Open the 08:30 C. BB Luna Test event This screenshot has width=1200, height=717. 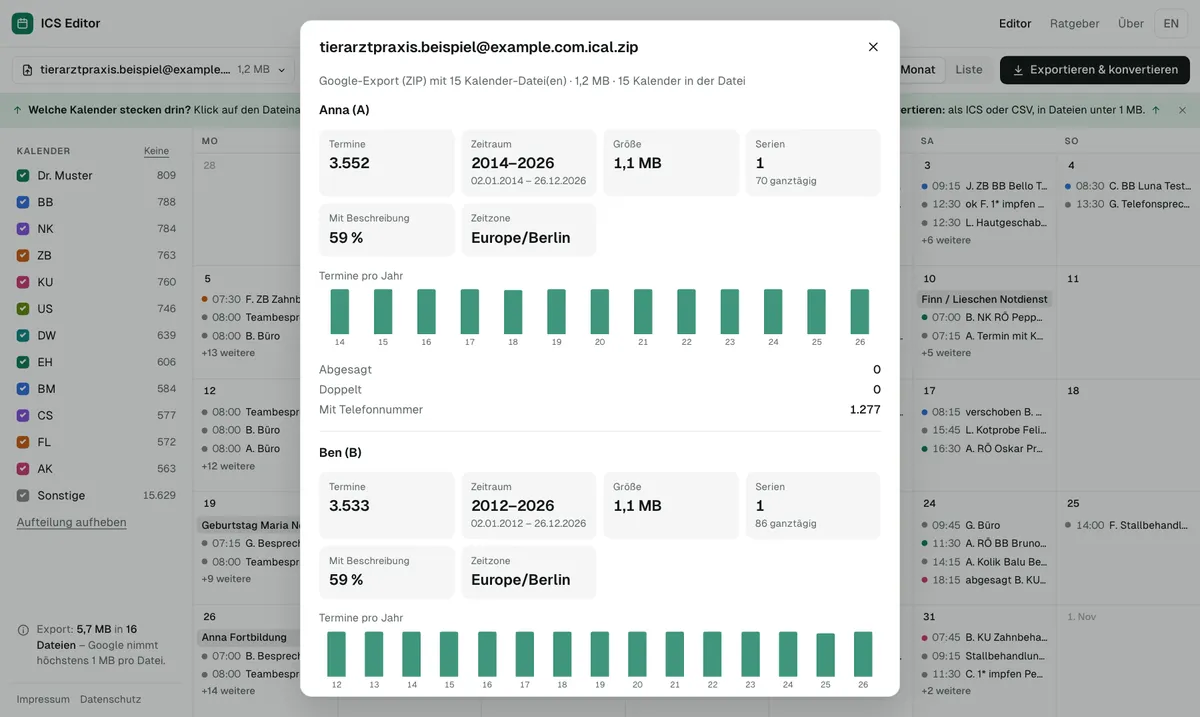tap(1128, 186)
